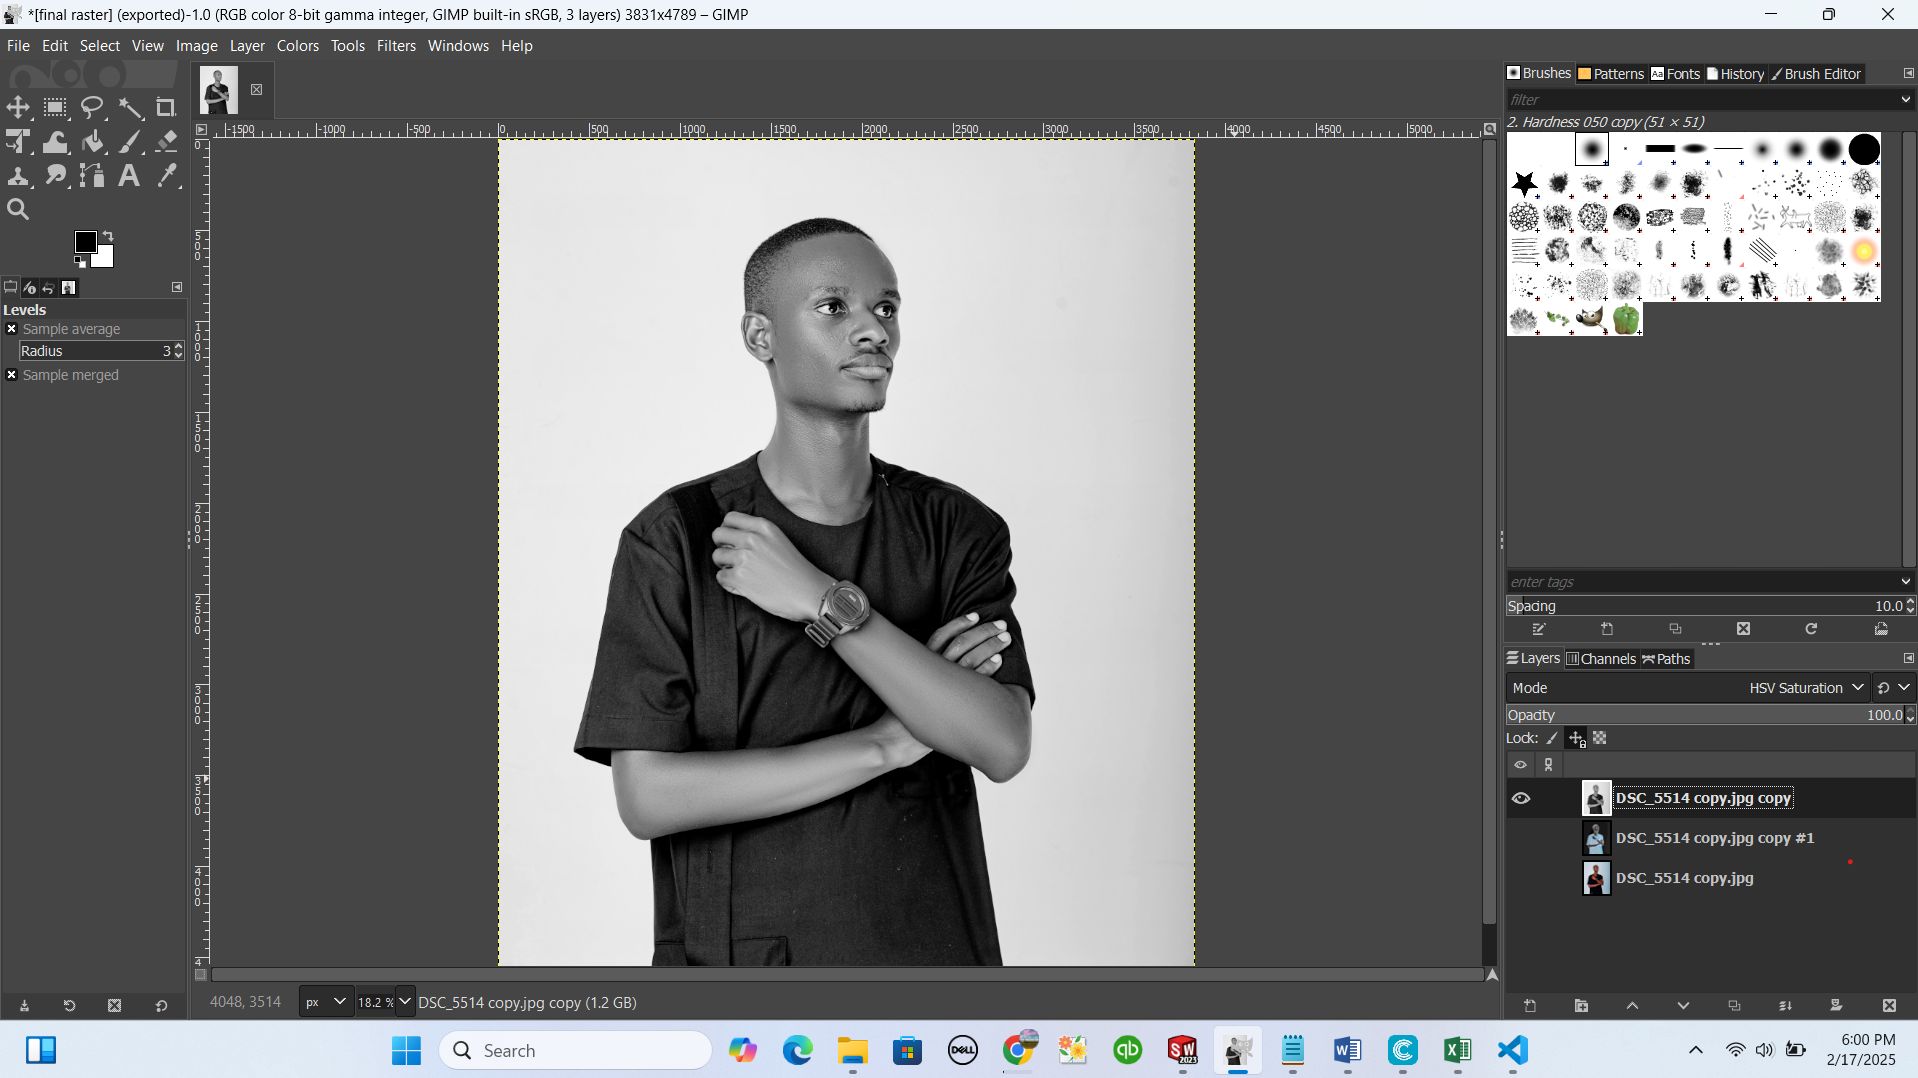
Task: Save tool preset button in tool options
Action: point(24,1006)
